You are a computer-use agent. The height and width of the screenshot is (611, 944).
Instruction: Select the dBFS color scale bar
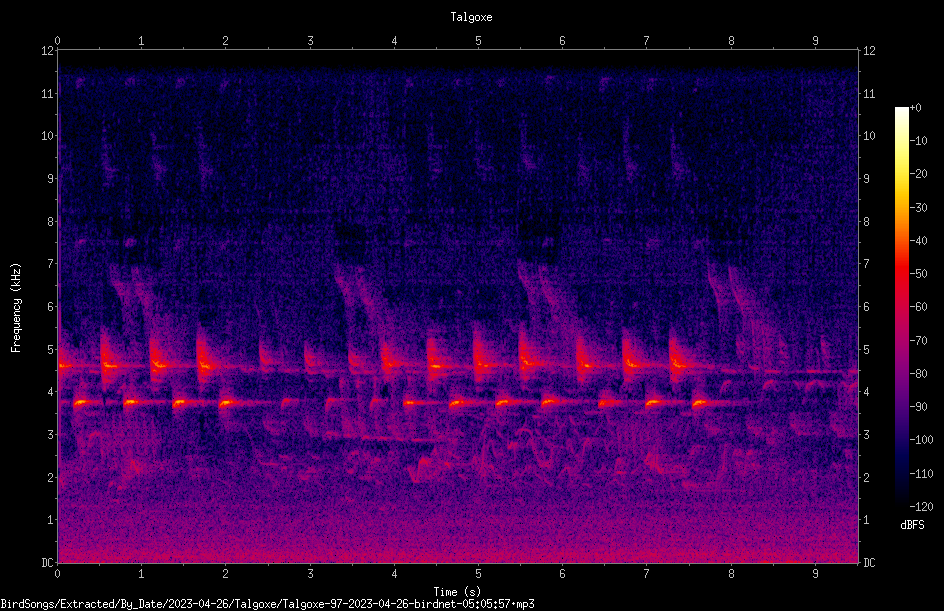coord(901,306)
